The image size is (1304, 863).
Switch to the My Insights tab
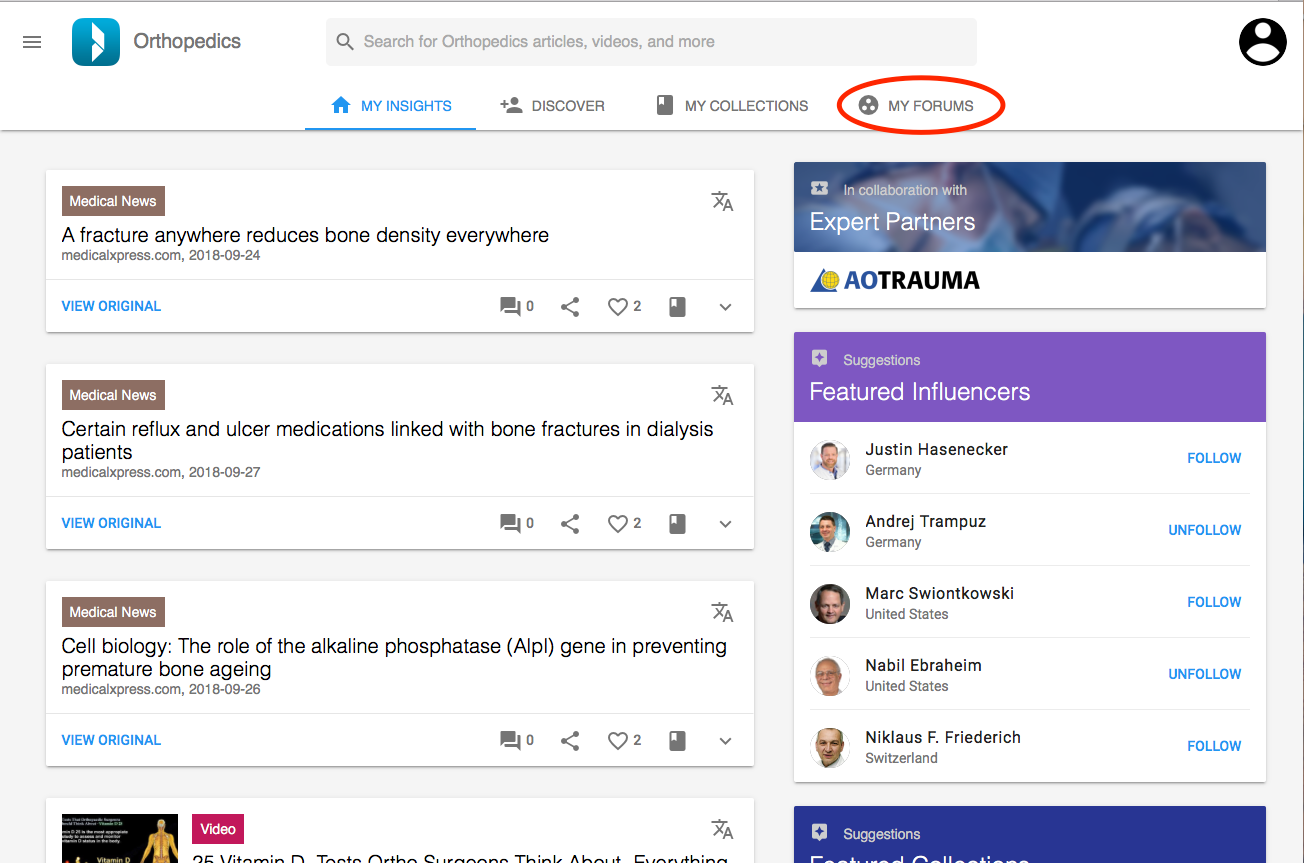pos(391,106)
